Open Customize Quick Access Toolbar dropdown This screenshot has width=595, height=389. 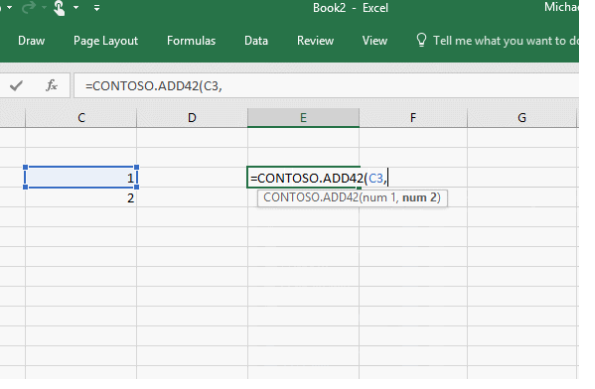click(97, 8)
